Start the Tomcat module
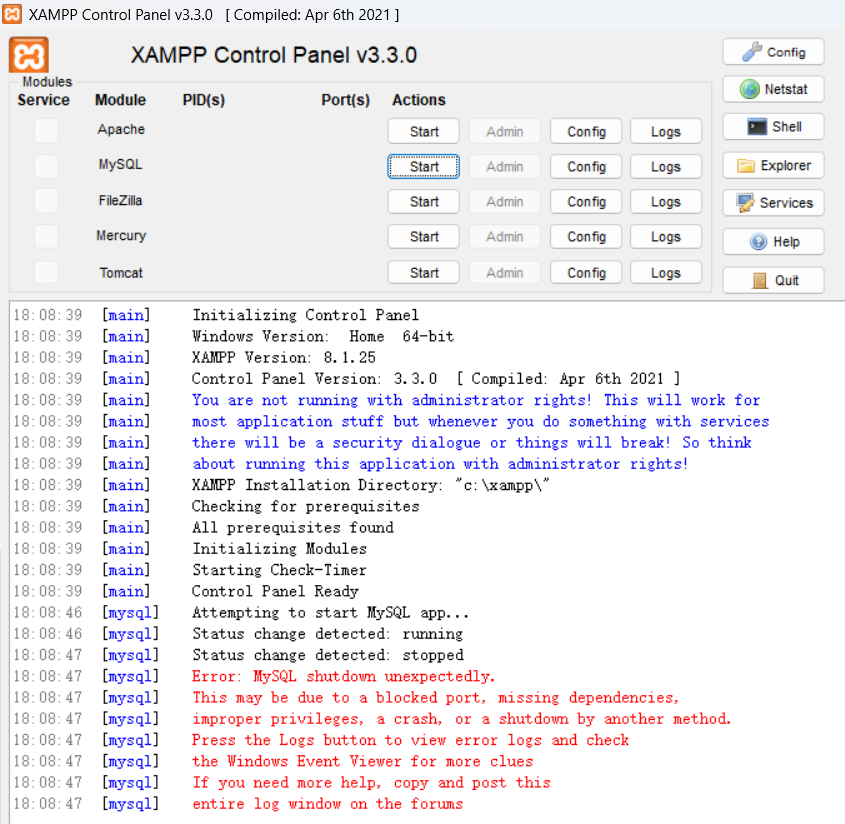The width and height of the screenshot is (845, 824). [x=424, y=273]
